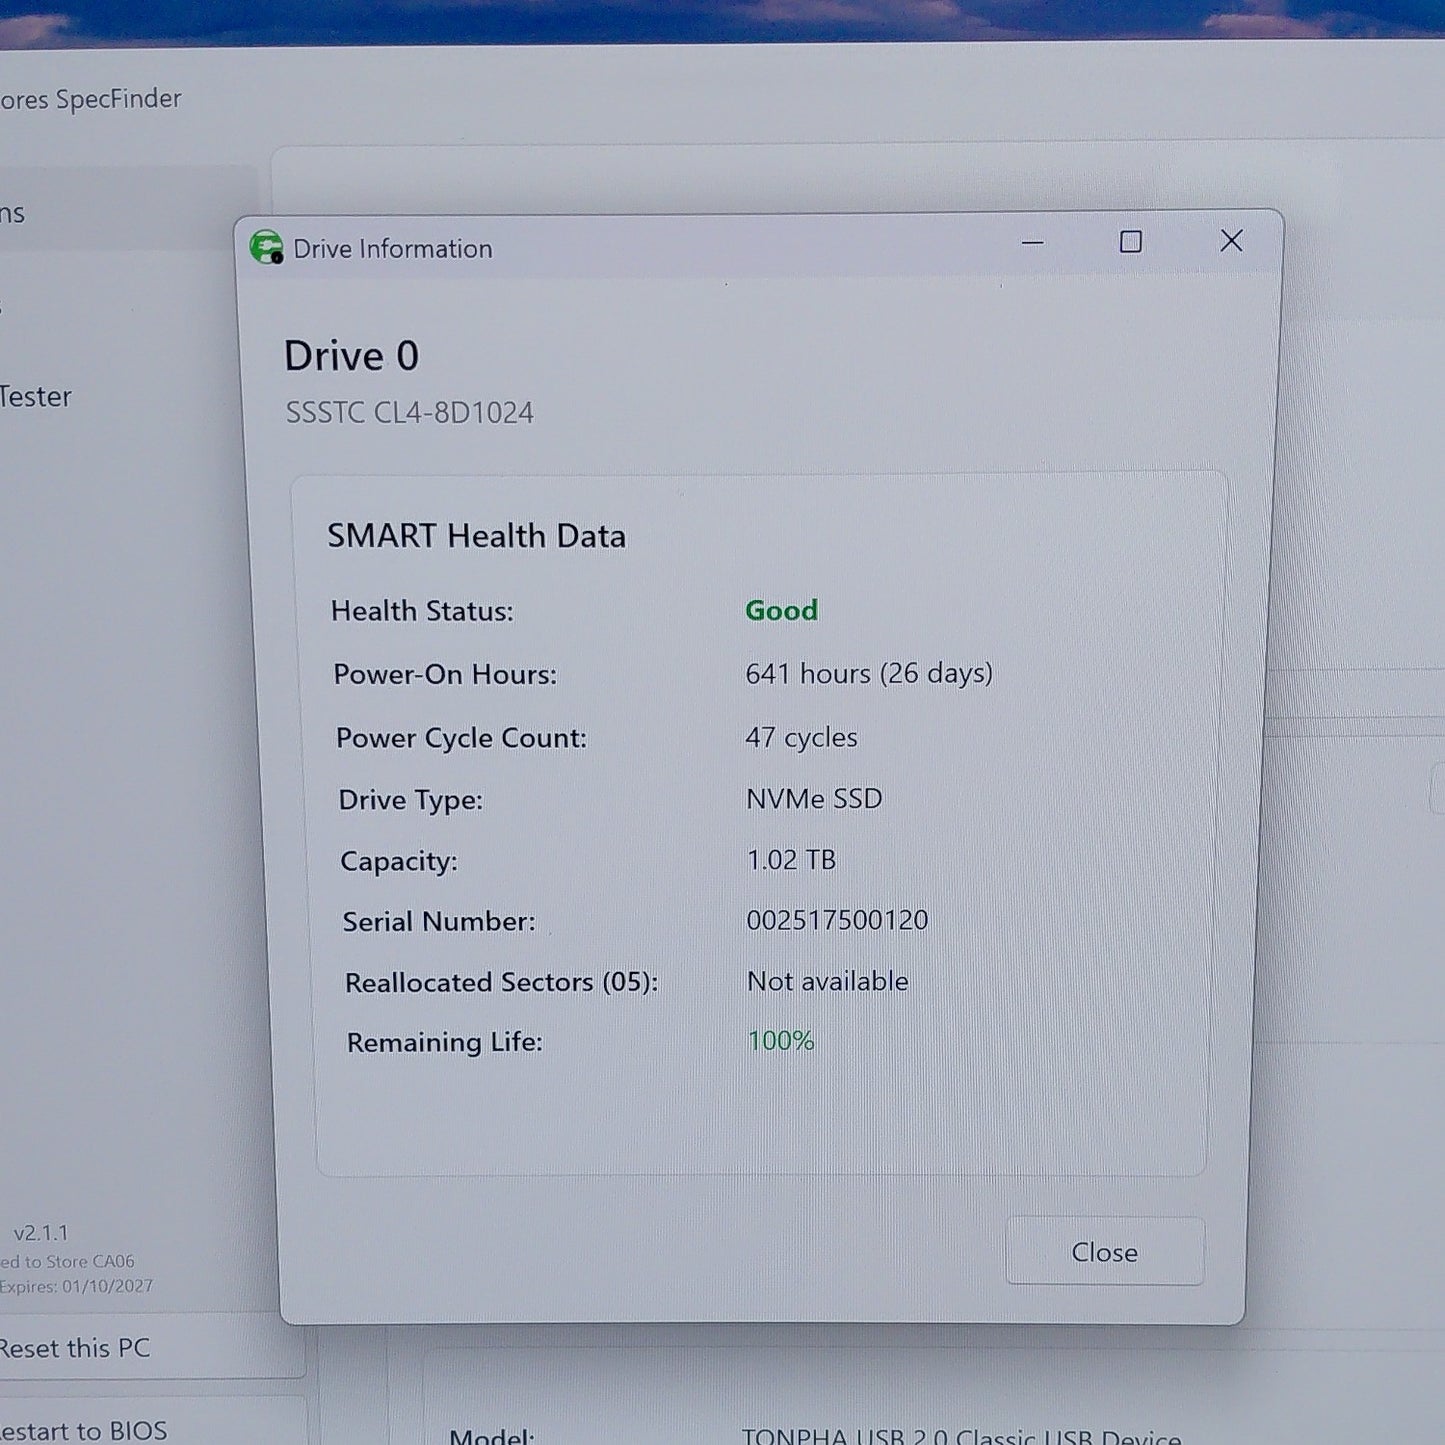Minimize the Drive Information window
This screenshot has width=1445, height=1445.
pyautogui.click(x=1032, y=242)
